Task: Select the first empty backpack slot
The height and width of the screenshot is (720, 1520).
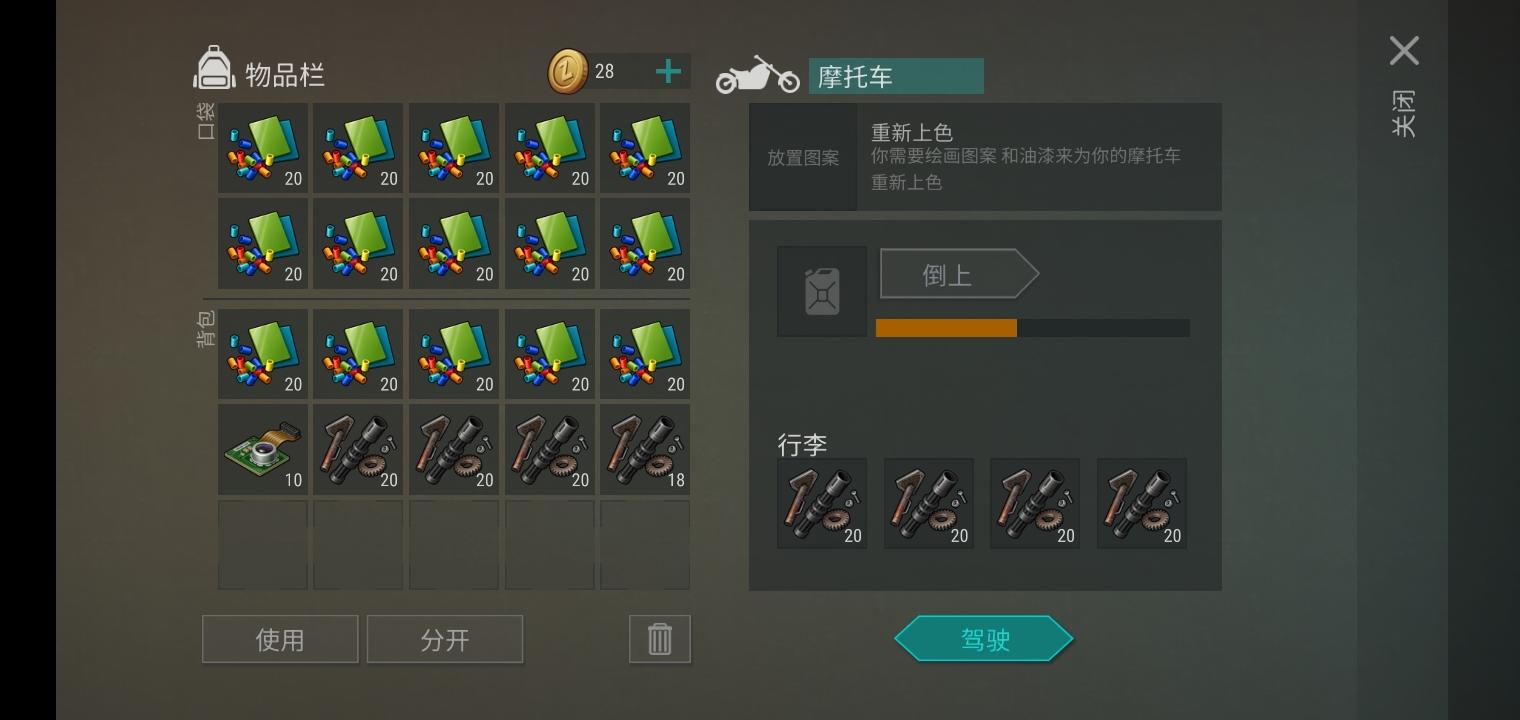Action: 263,544
